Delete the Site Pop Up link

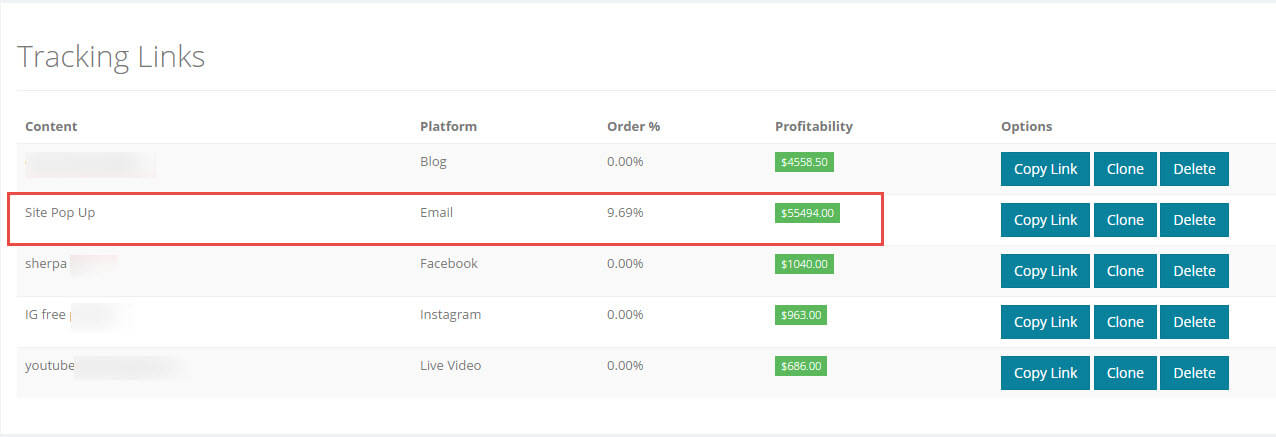[1194, 220]
